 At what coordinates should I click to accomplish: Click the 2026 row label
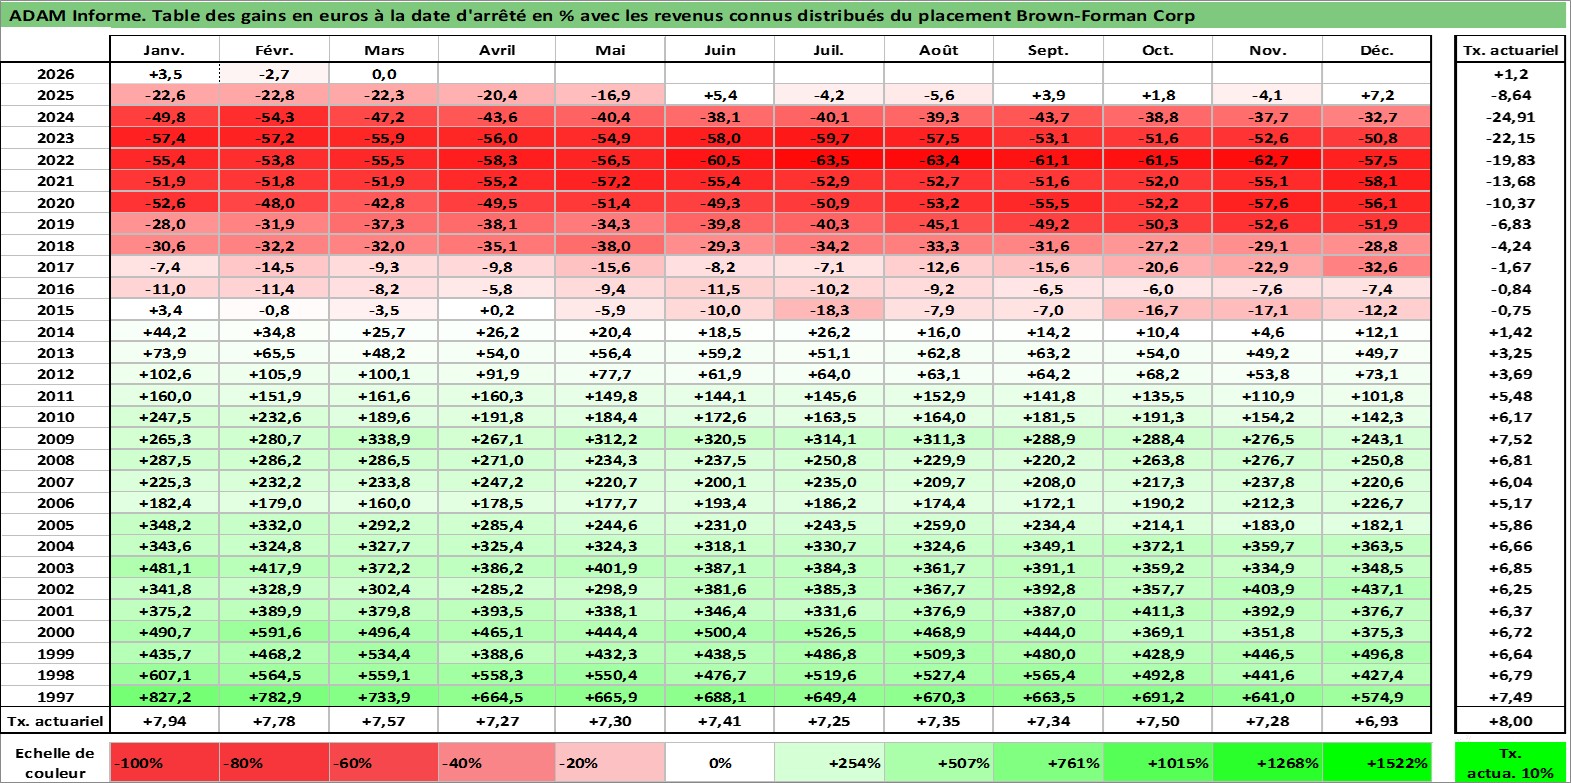click(x=55, y=74)
